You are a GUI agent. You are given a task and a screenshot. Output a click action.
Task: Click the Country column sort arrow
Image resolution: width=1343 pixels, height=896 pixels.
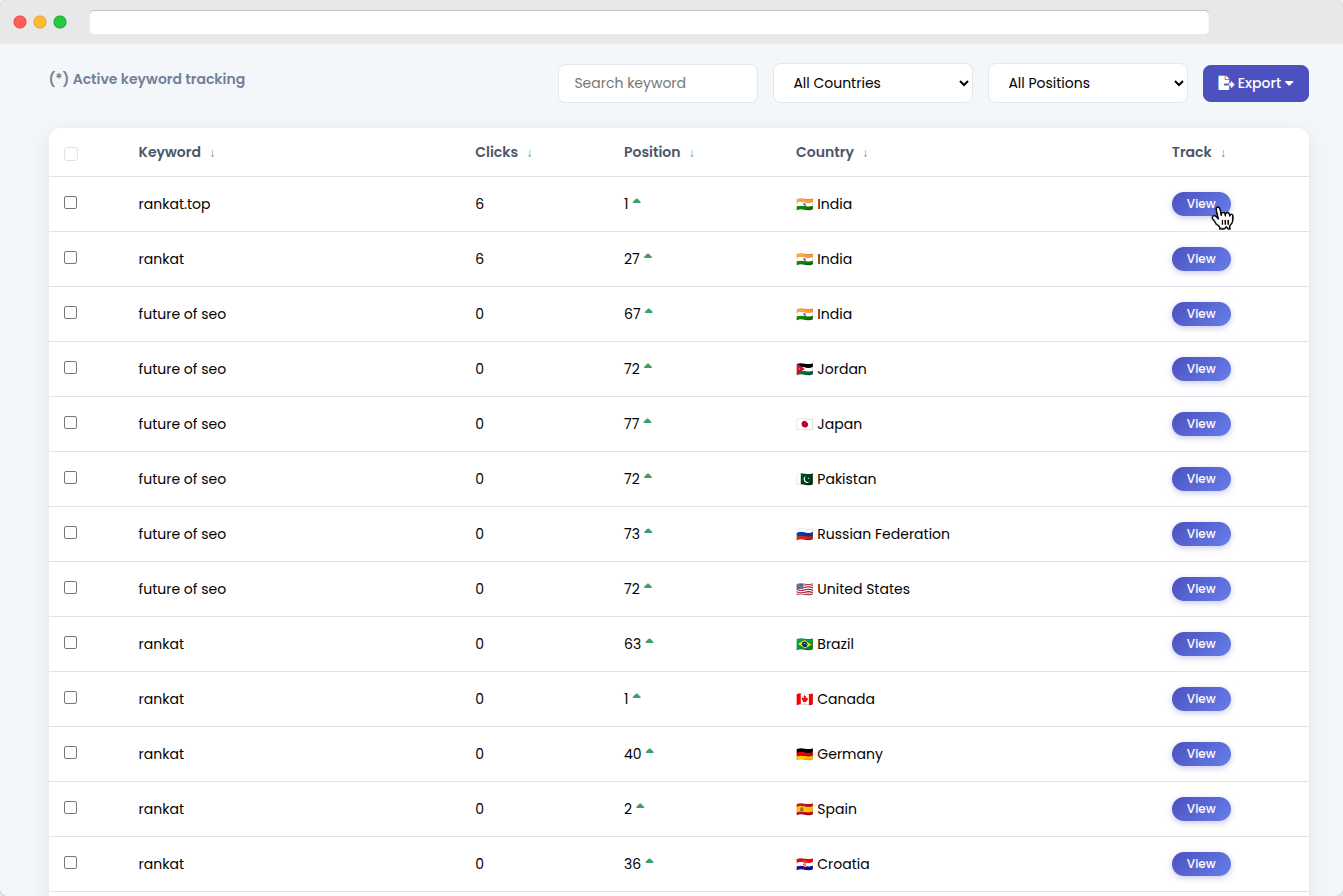point(865,153)
